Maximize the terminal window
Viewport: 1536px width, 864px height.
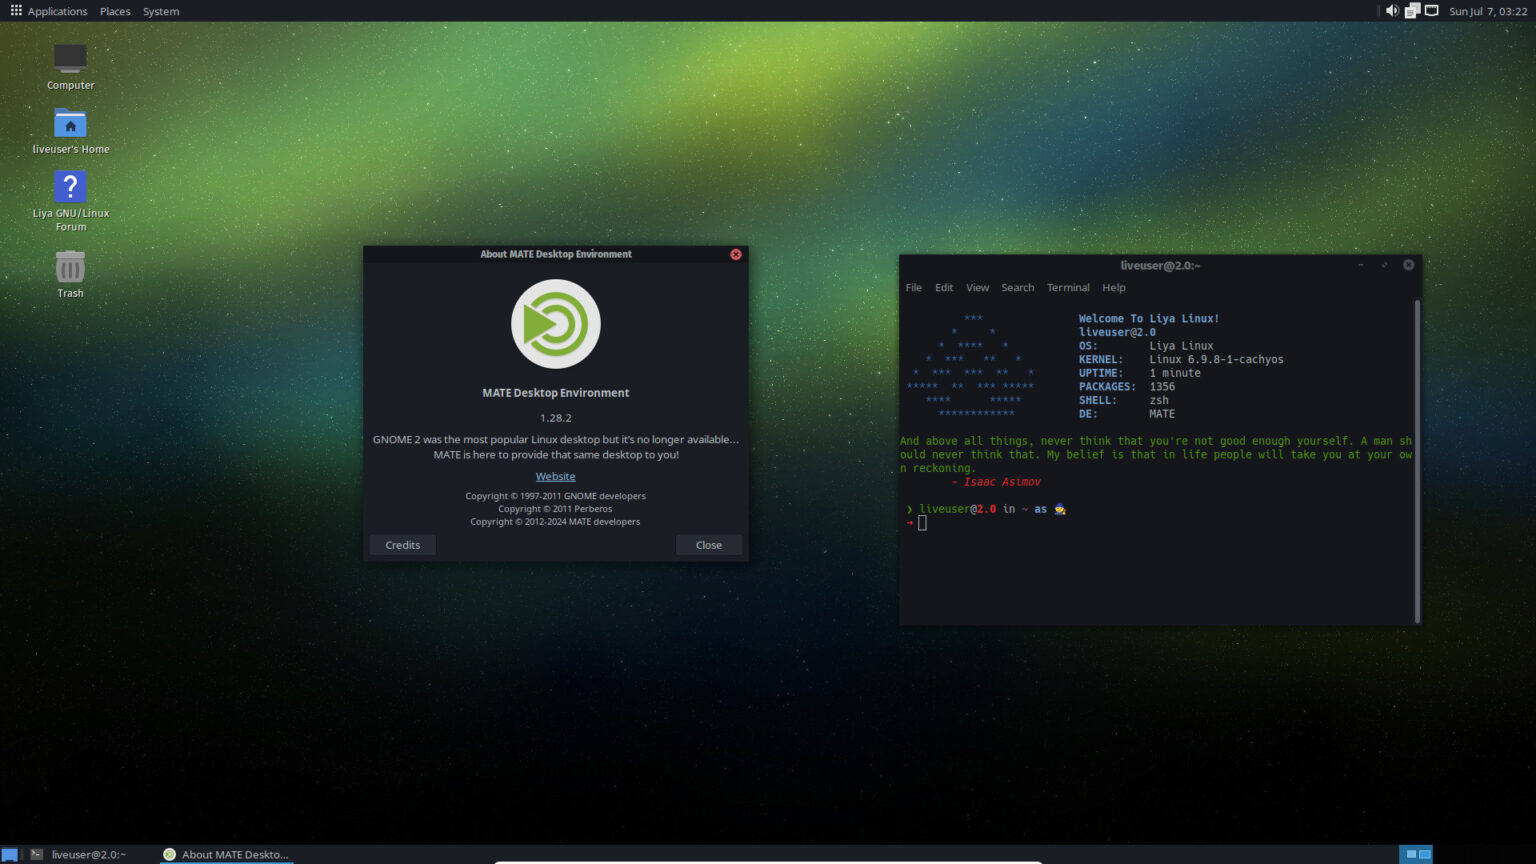point(1385,265)
